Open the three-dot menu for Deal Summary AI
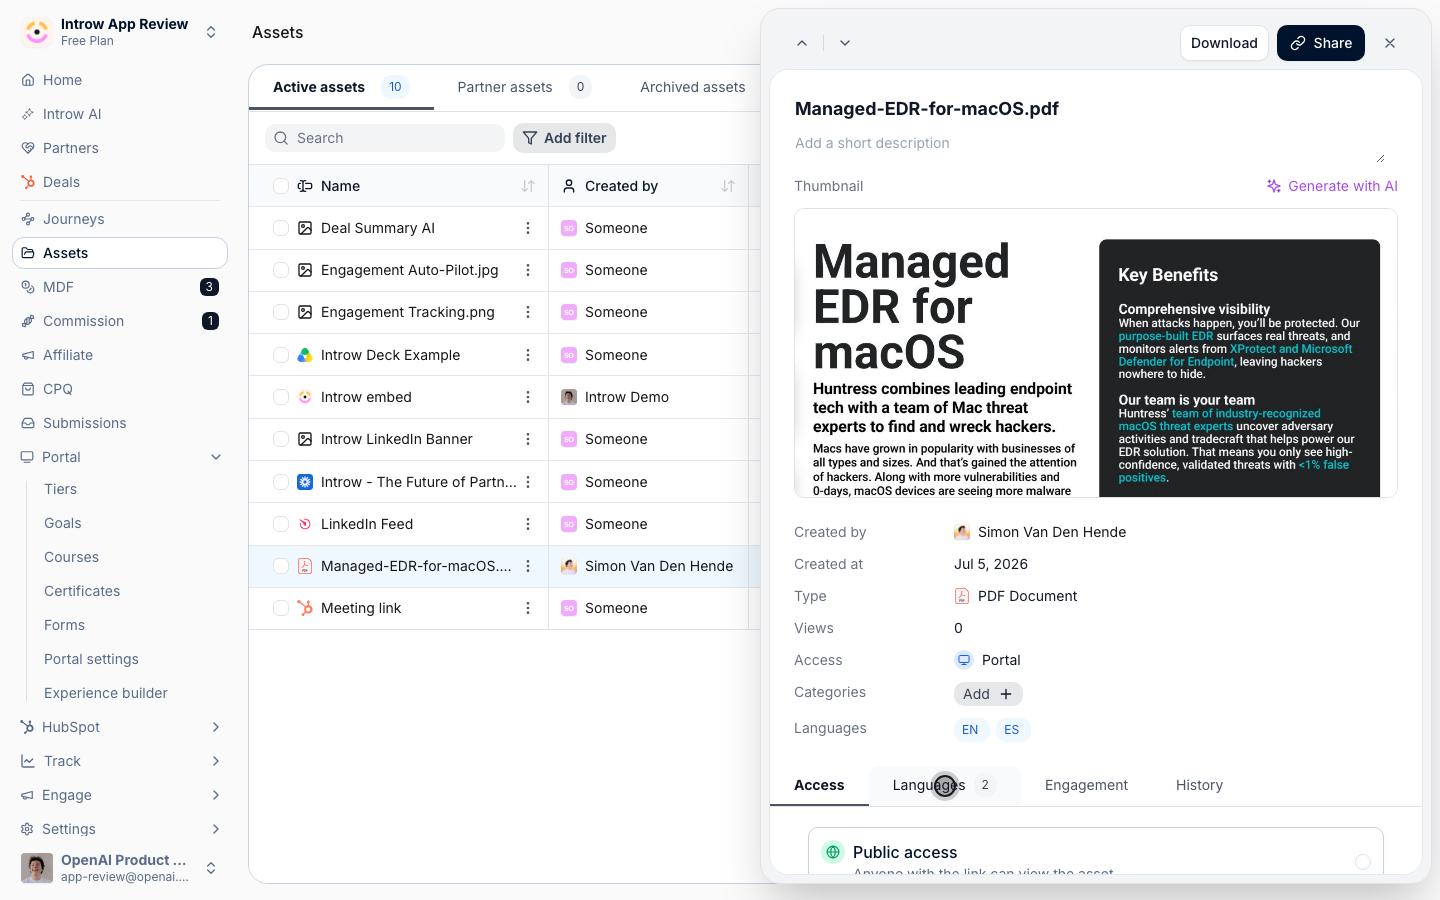1440x900 pixels. tap(528, 228)
